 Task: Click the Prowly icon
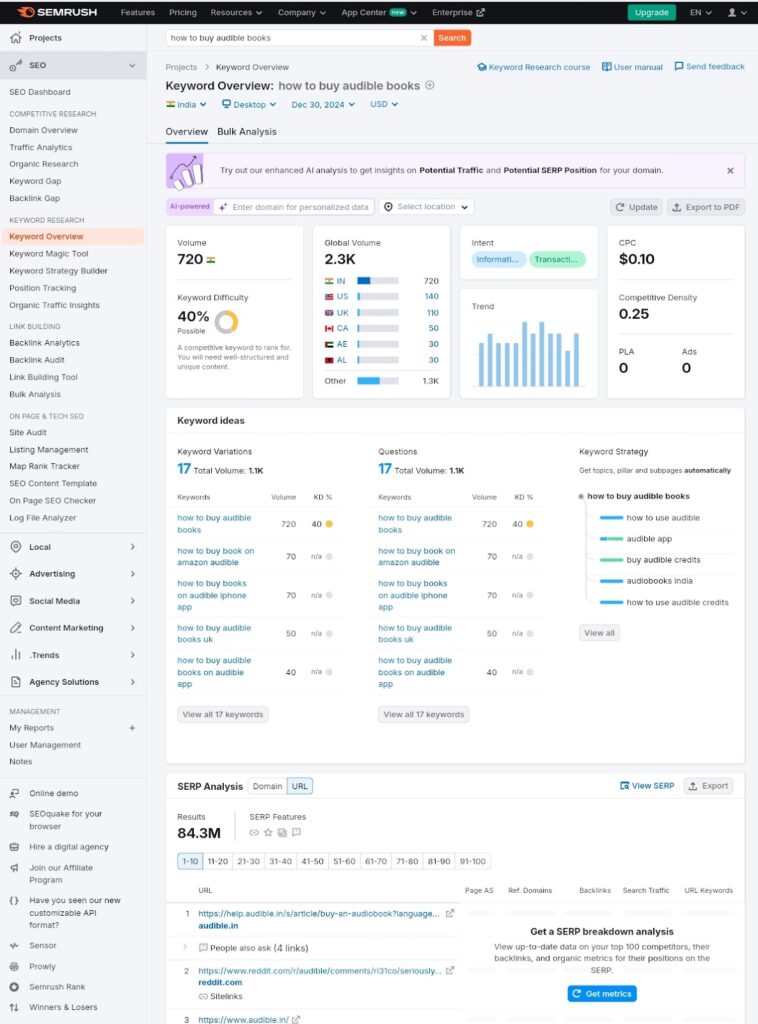click(x=14, y=967)
